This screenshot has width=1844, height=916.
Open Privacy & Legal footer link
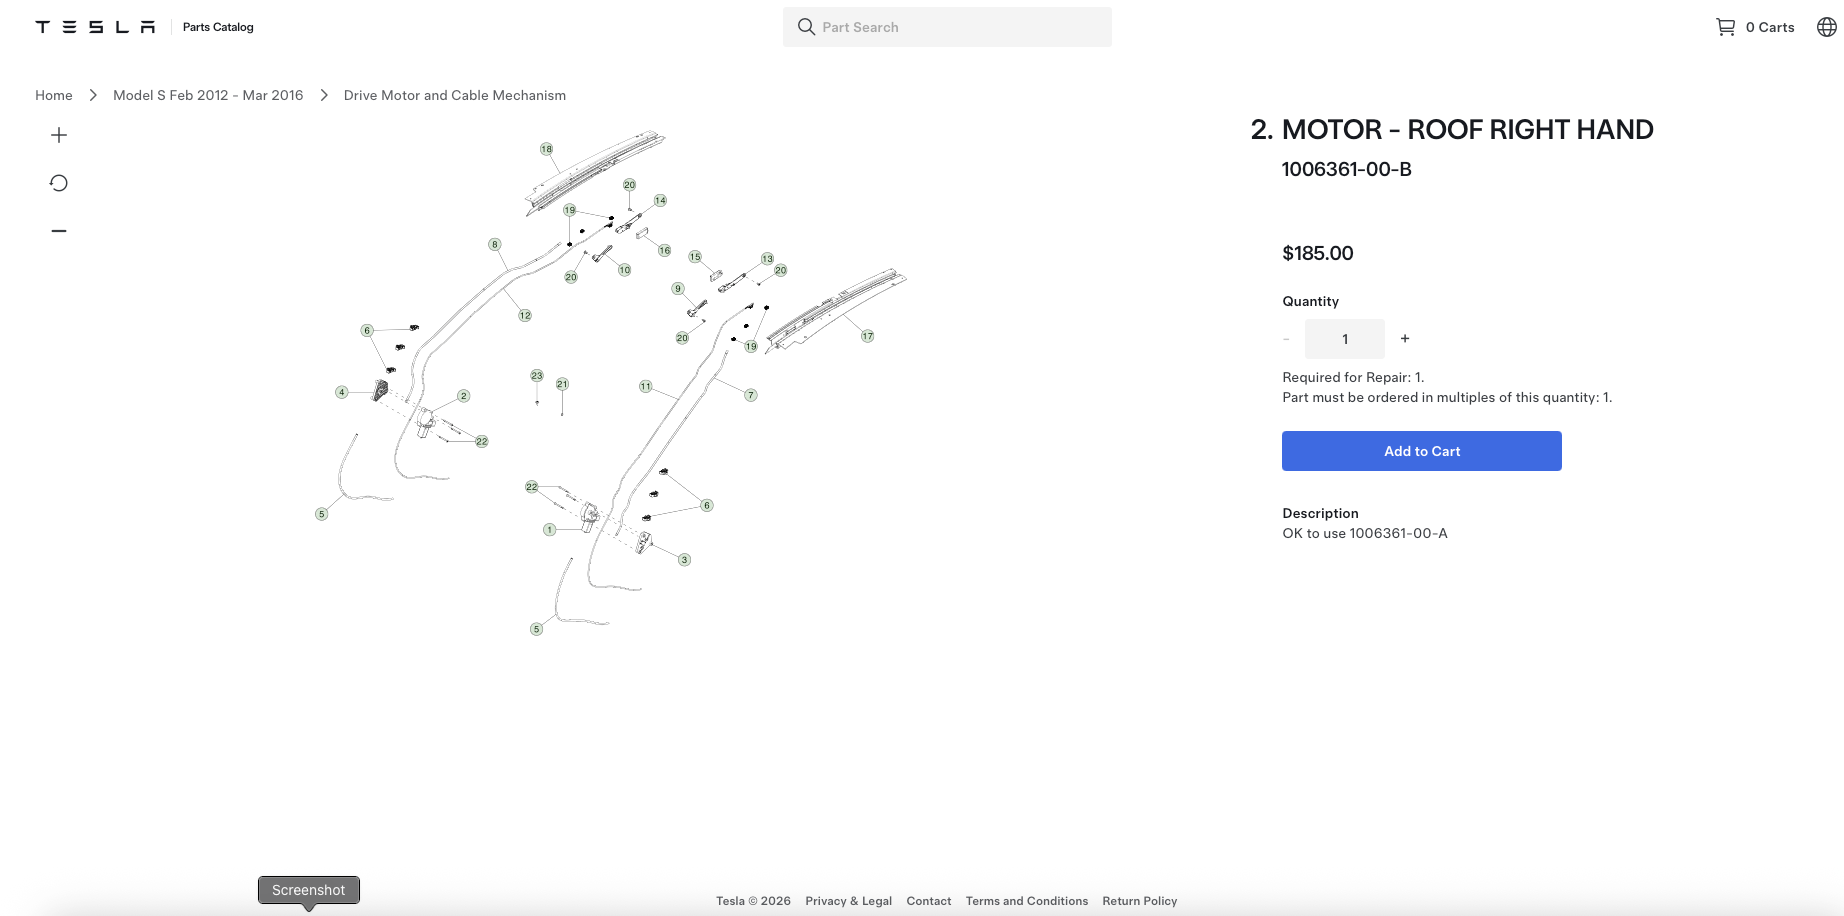[848, 901]
